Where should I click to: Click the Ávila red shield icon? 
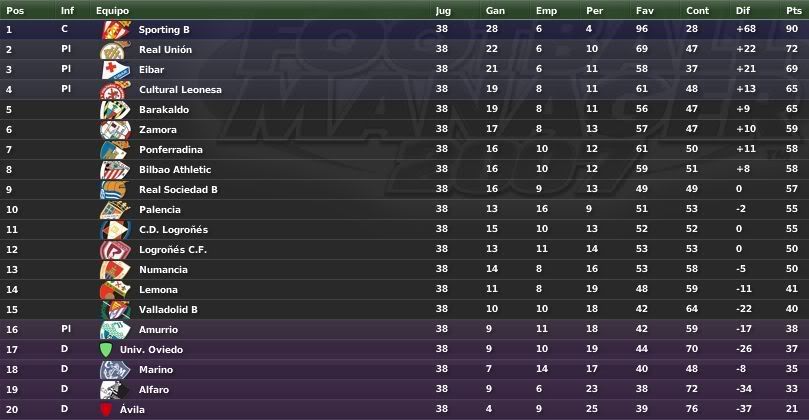(106, 410)
